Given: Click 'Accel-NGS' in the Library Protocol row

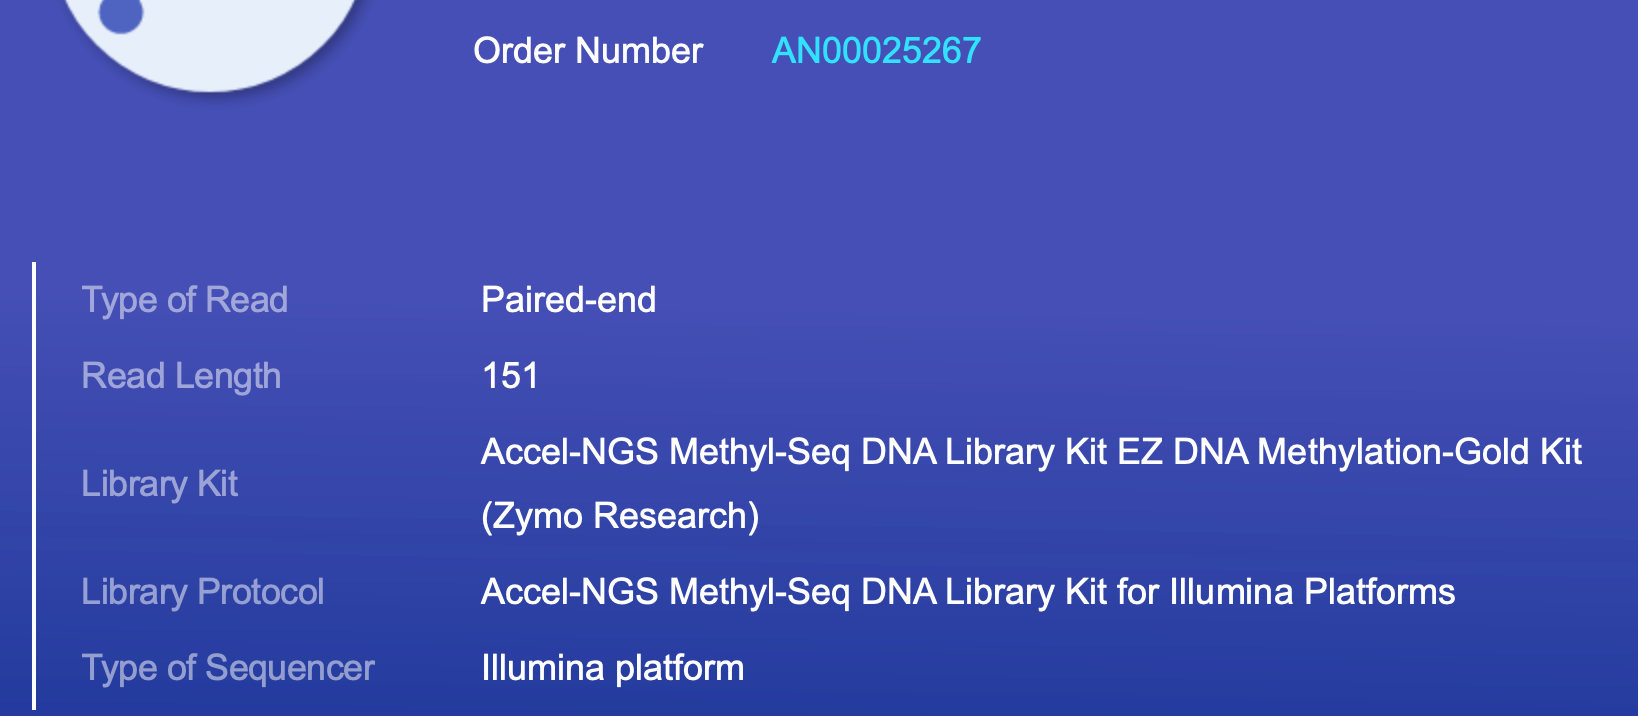Looking at the screenshot, I should coord(570,592).
